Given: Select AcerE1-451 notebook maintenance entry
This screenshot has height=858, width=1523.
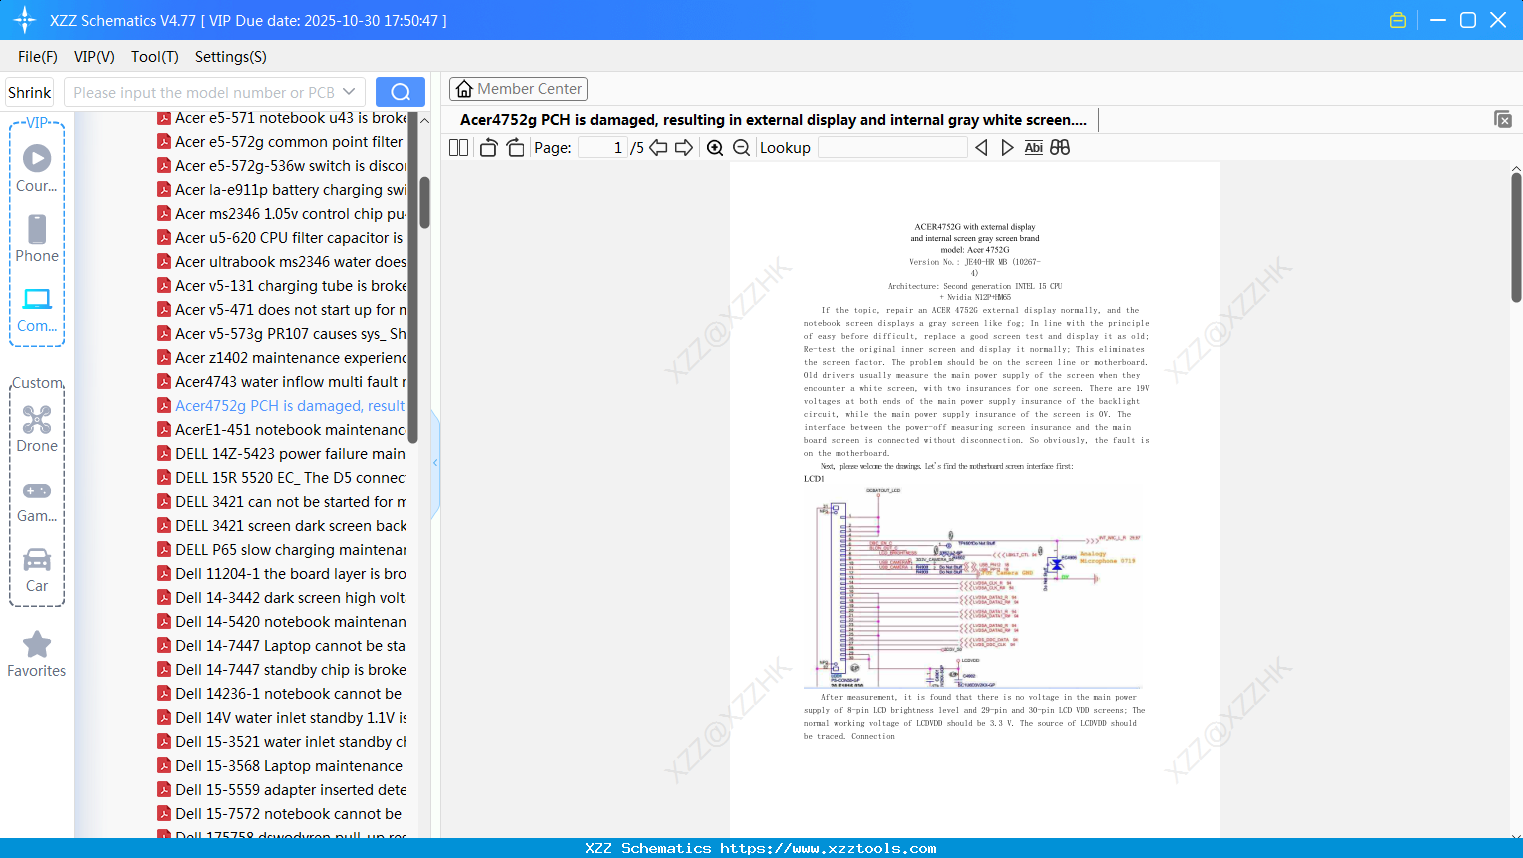Looking at the screenshot, I should click(290, 430).
